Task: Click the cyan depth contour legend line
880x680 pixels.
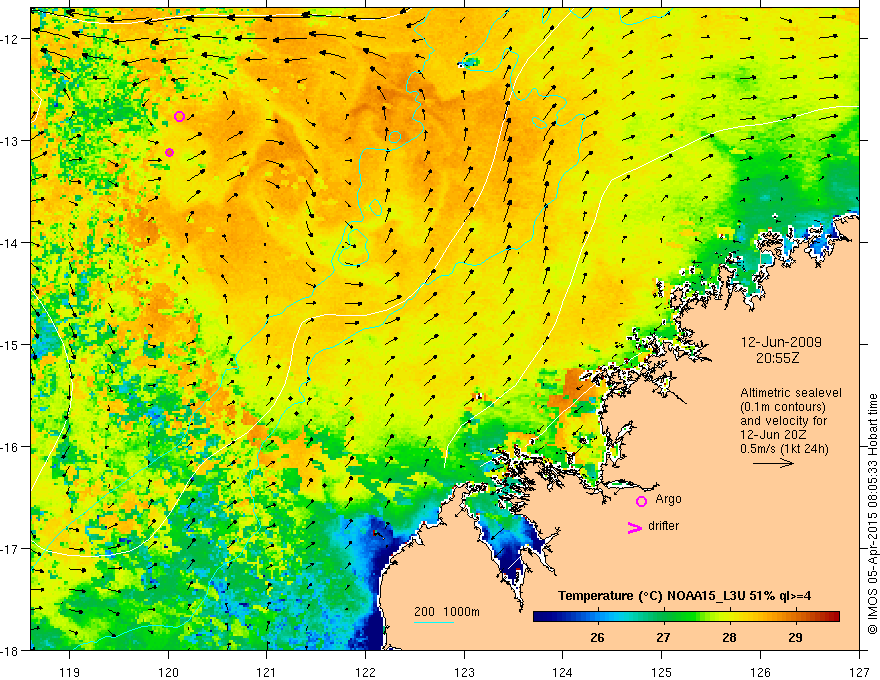Action: (x=434, y=623)
